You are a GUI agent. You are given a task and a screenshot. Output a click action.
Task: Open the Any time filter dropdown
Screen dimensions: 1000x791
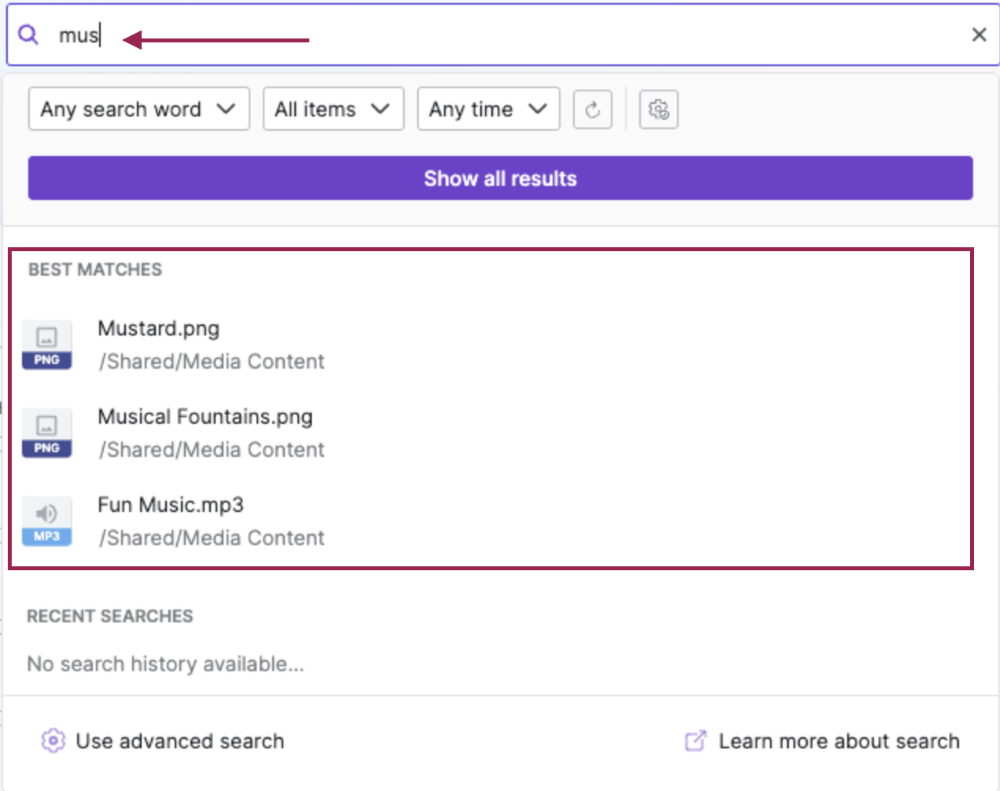488,110
